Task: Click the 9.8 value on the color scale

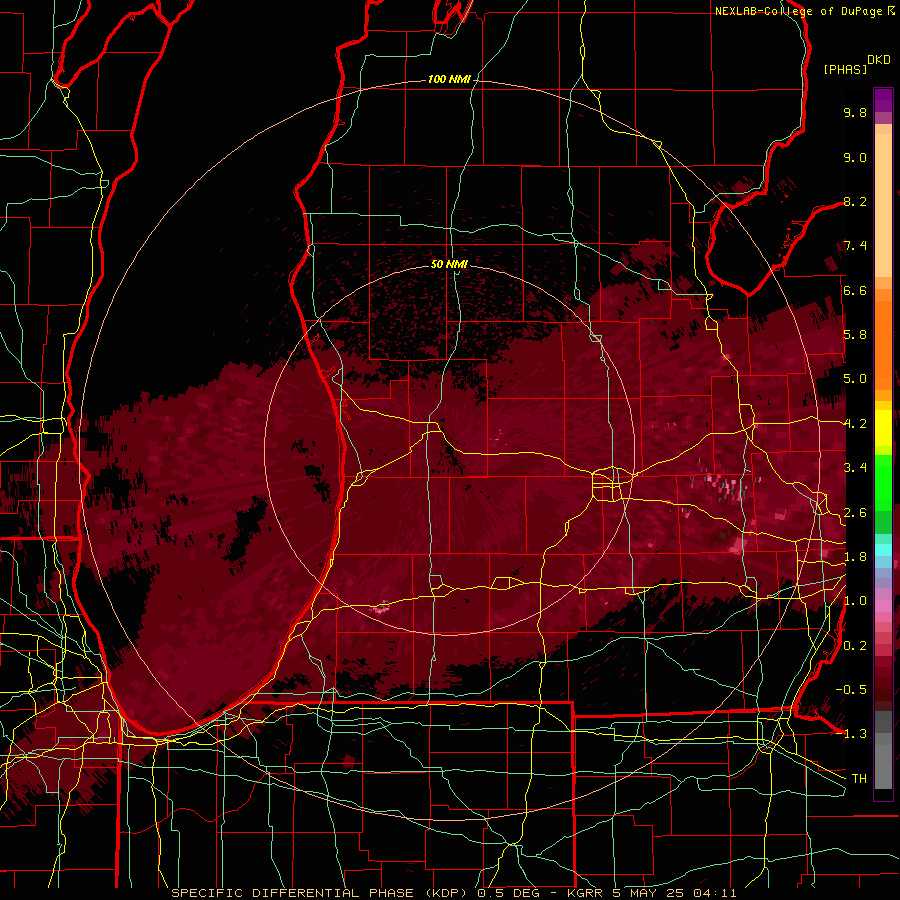Action: (855, 112)
